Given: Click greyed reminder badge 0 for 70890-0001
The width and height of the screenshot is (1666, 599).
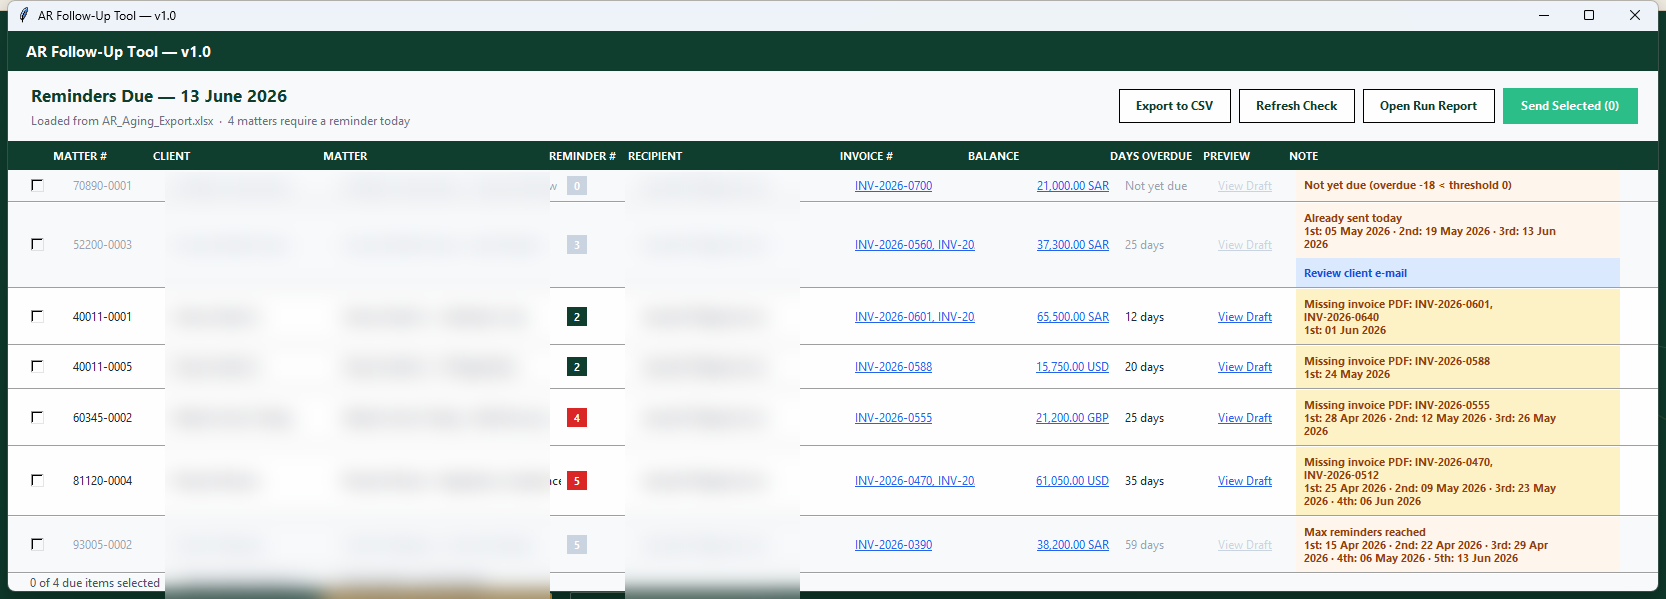Looking at the screenshot, I should point(576,186).
